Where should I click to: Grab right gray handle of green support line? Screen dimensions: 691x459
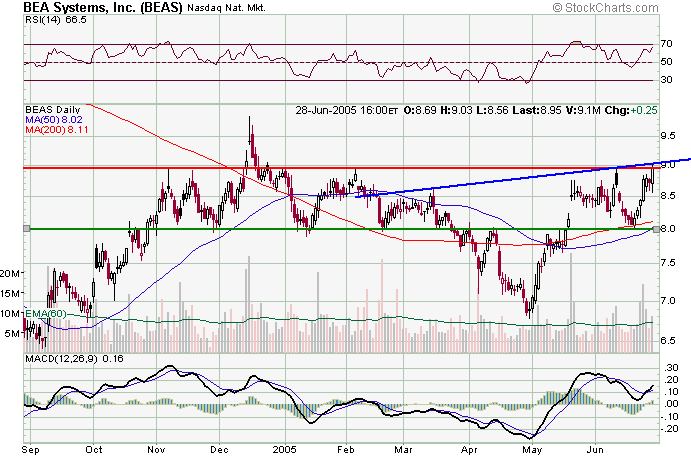click(656, 229)
